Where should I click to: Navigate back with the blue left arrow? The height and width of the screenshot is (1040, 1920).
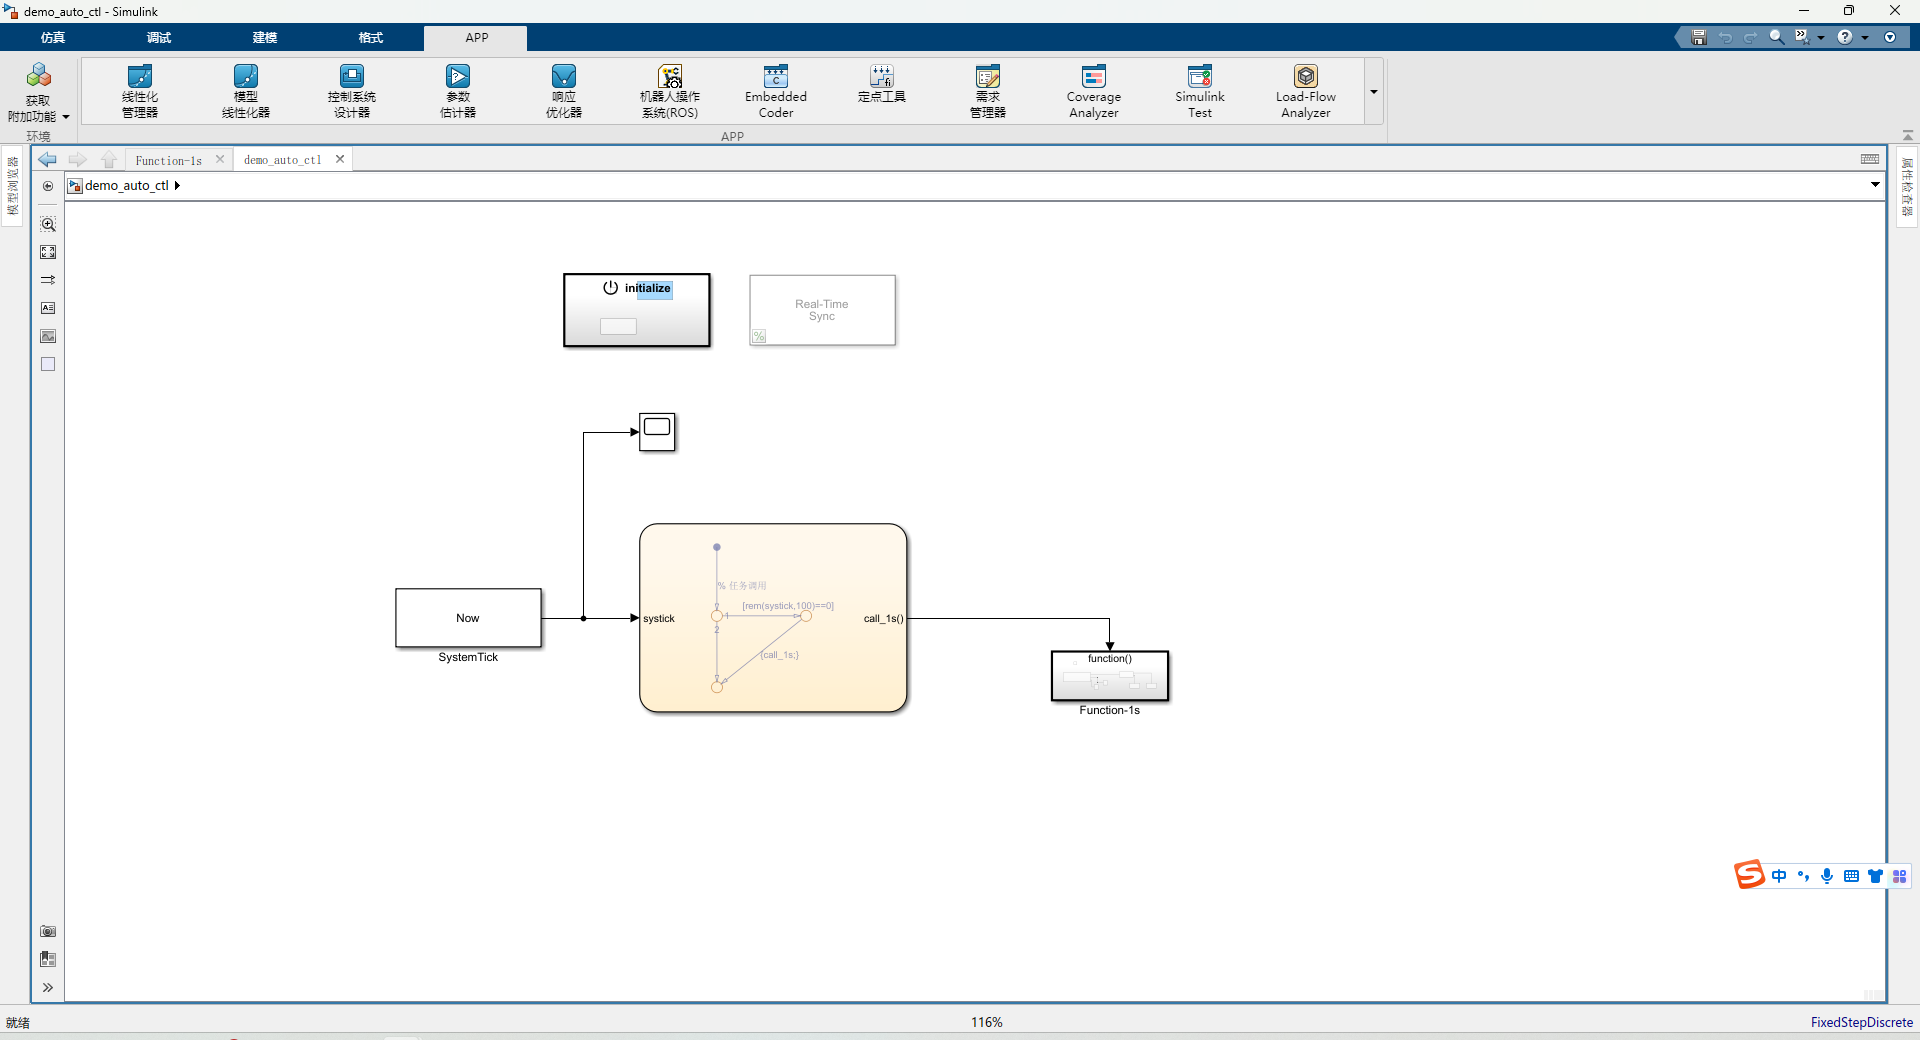47,160
